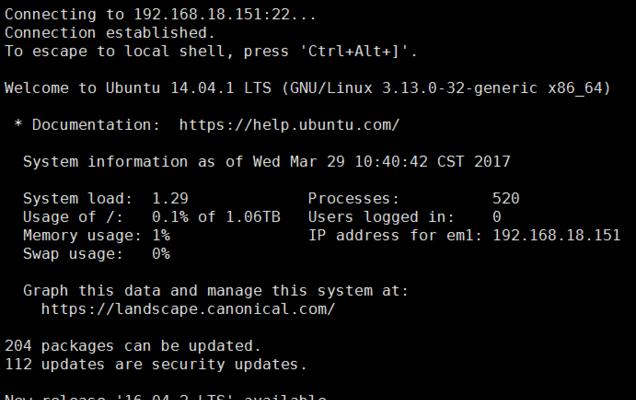Click the system information date 'Wed Mar 29'
The width and height of the screenshot is (636, 400).
[299, 162]
